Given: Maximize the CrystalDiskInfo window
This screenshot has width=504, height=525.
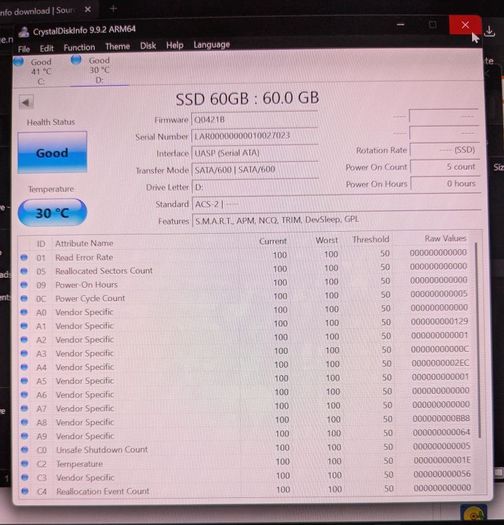Looking at the screenshot, I should coord(433,25).
